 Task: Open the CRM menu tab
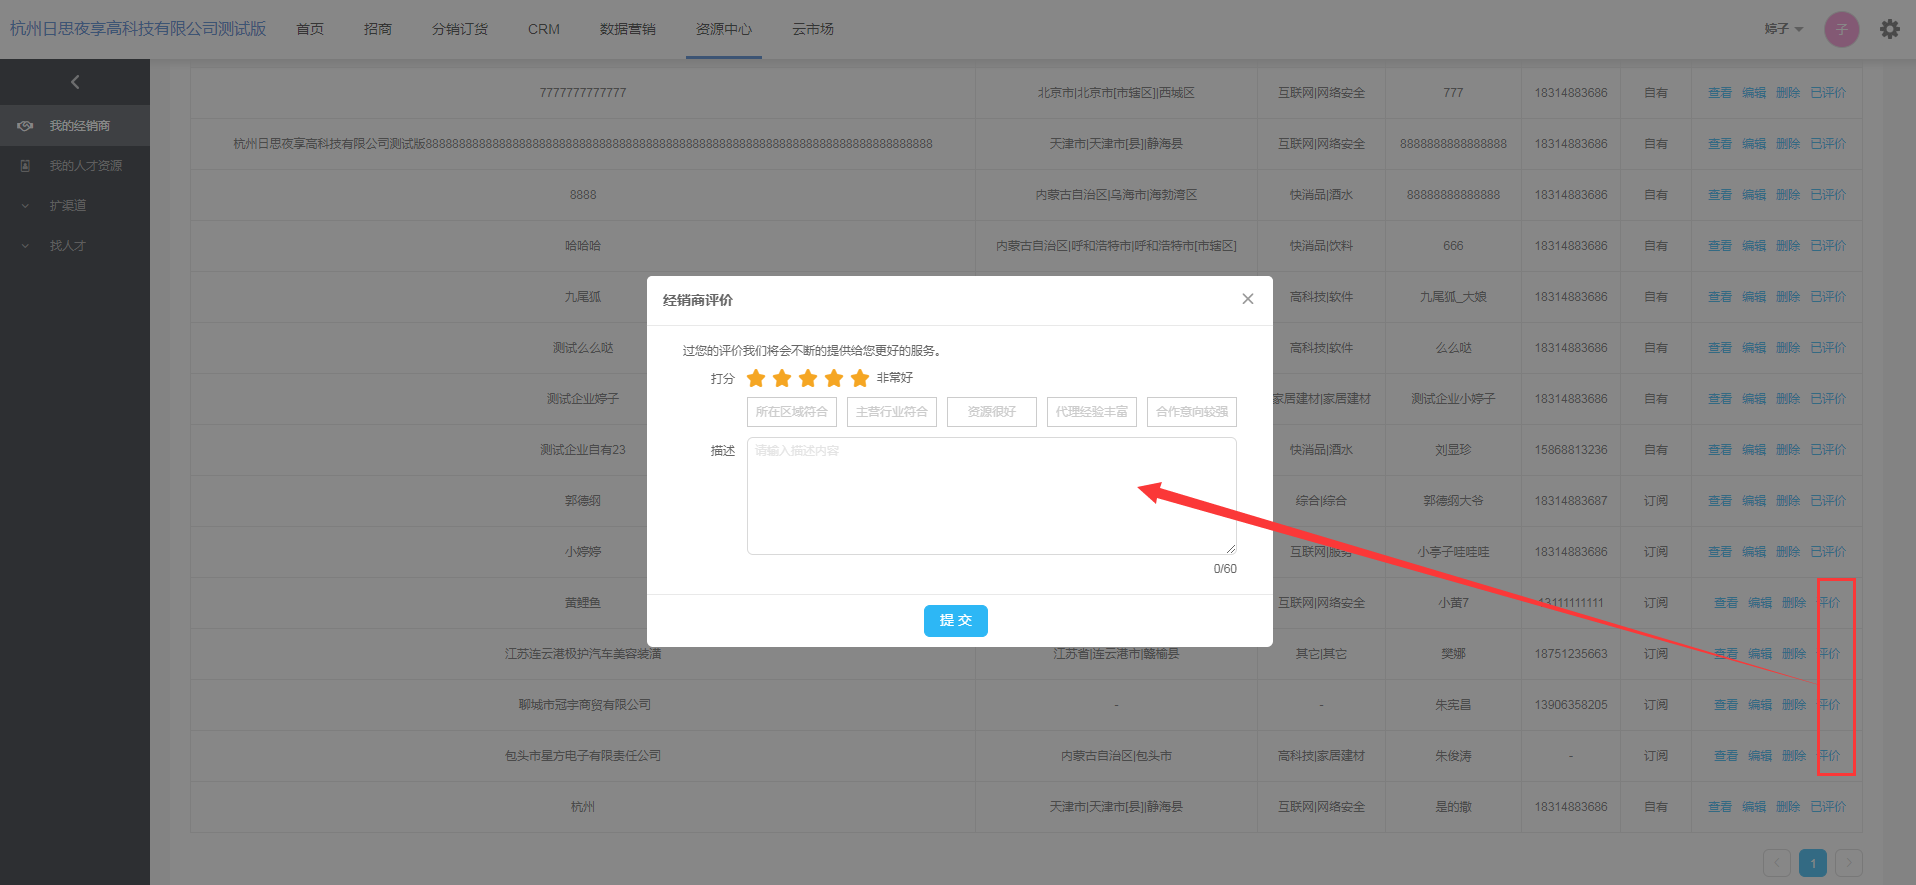(x=543, y=29)
